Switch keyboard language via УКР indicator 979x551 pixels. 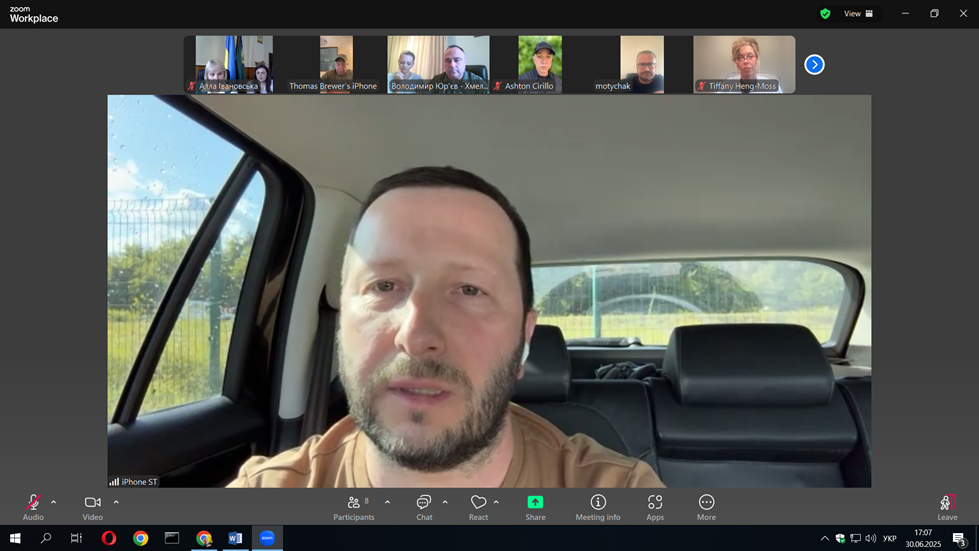tap(889, 539)
